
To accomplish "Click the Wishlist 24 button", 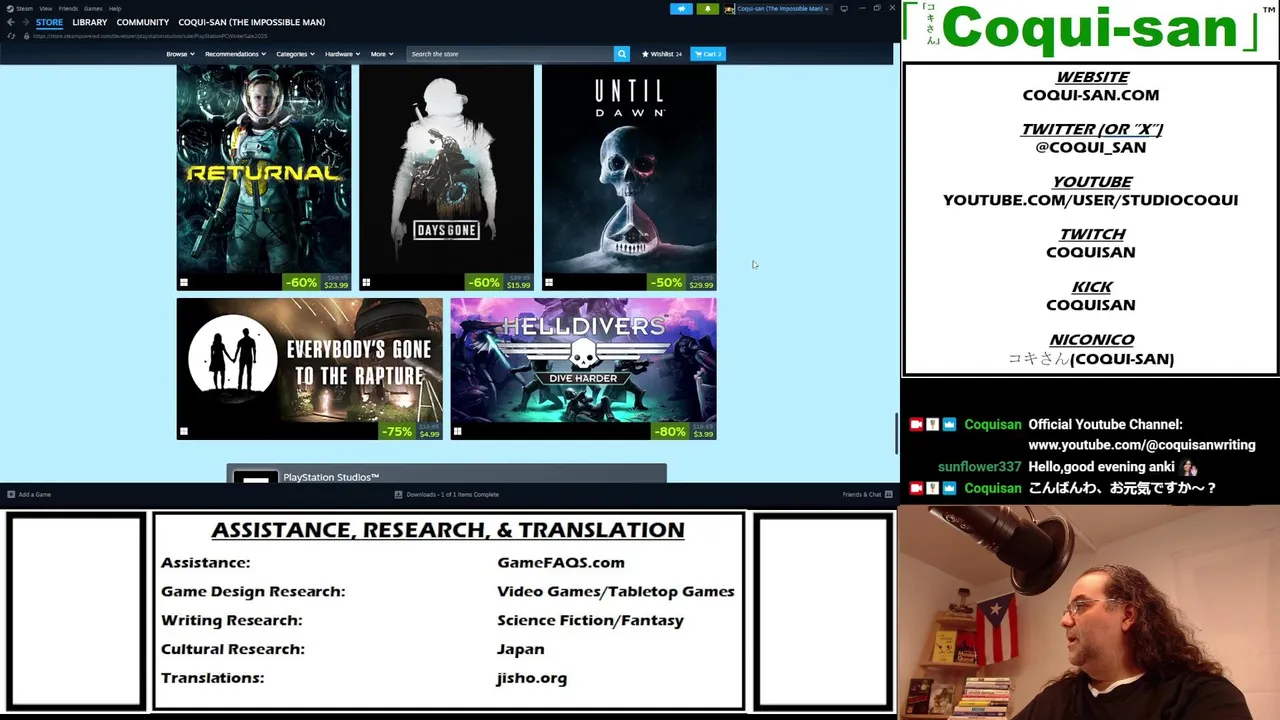I will 661,54.
